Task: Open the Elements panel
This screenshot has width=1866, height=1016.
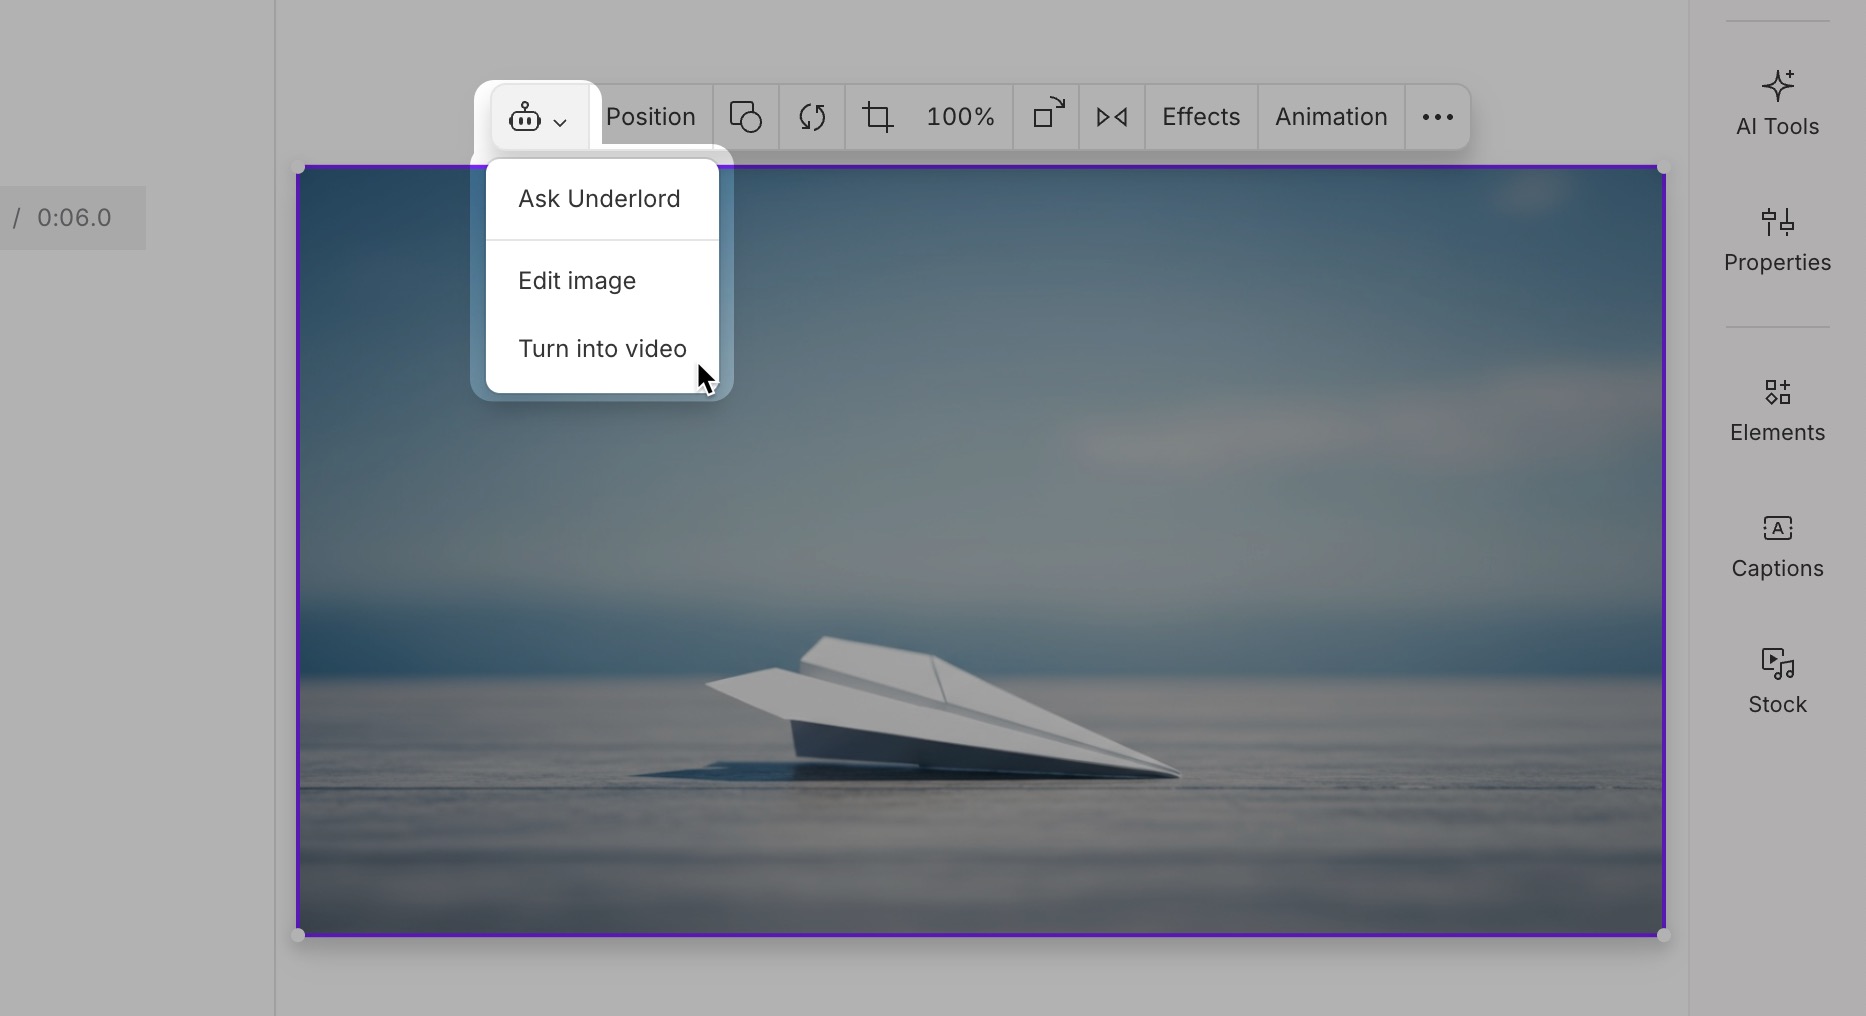Action: [1776, 409]
